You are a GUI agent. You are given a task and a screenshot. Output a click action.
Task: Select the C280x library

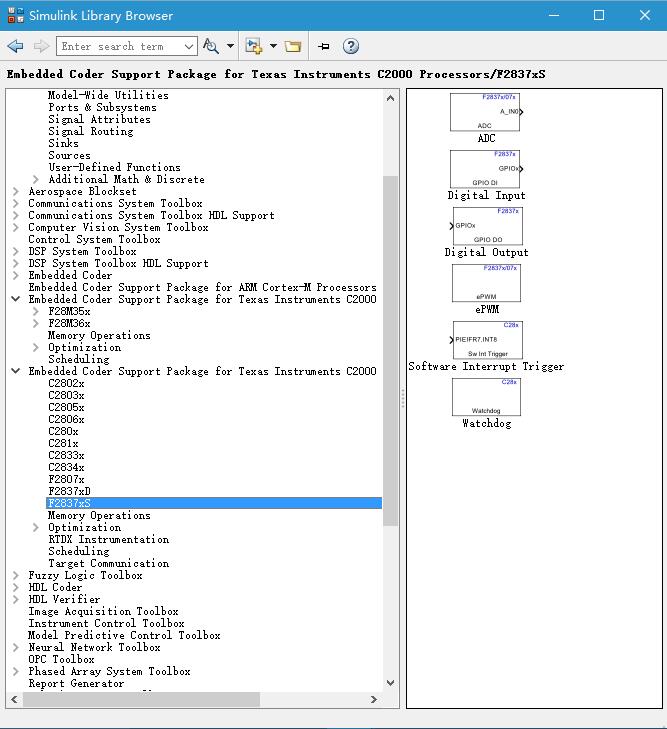click(63, 431)
